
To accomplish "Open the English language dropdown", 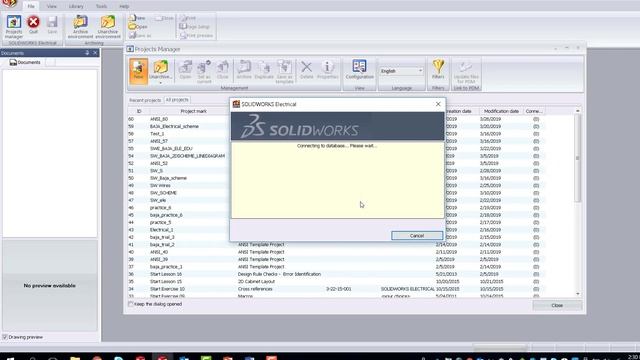I will pyautogui.click(x=401, y=71).
